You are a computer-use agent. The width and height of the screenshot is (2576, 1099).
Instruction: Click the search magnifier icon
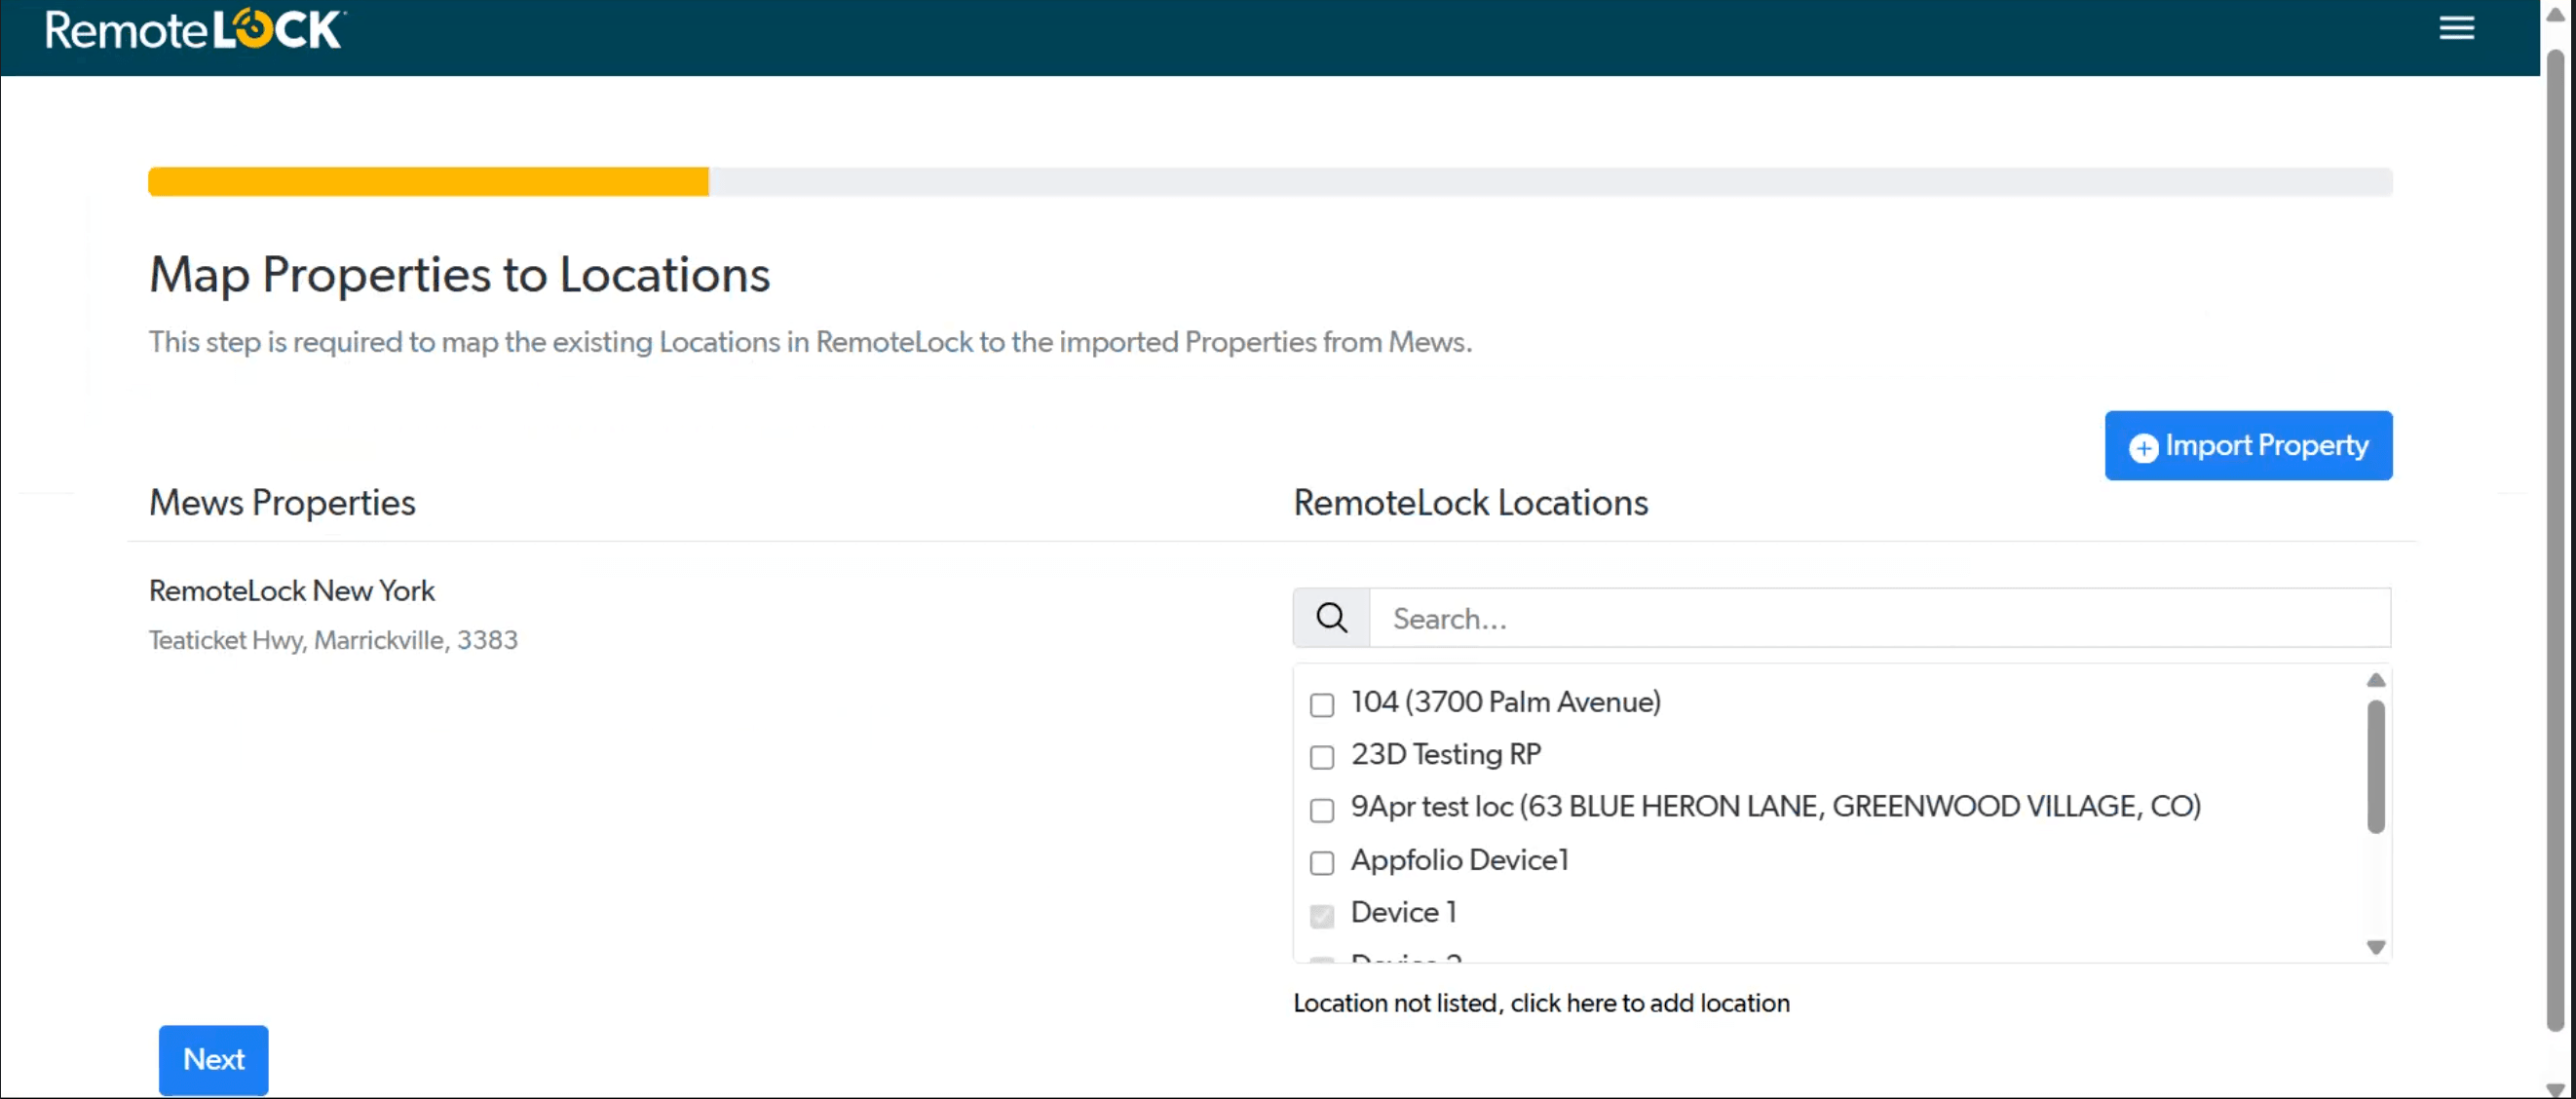tap(1331, 618)
